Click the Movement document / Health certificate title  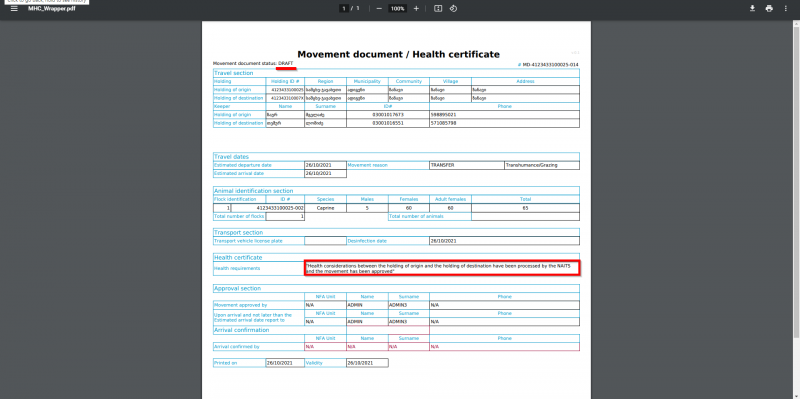(398, 55)
